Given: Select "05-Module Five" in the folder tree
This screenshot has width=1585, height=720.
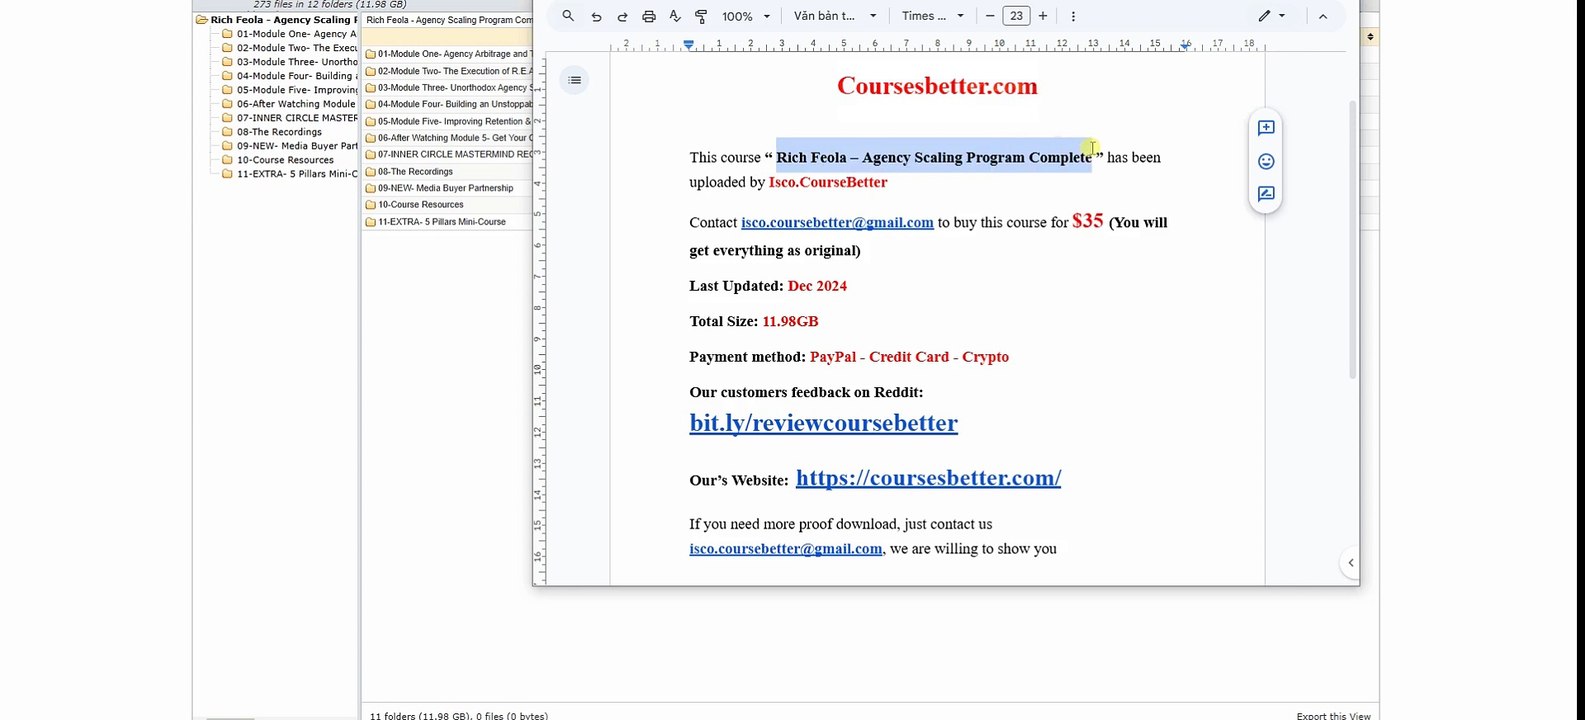Looking at the screenshot, I should [x=291, y=90].
